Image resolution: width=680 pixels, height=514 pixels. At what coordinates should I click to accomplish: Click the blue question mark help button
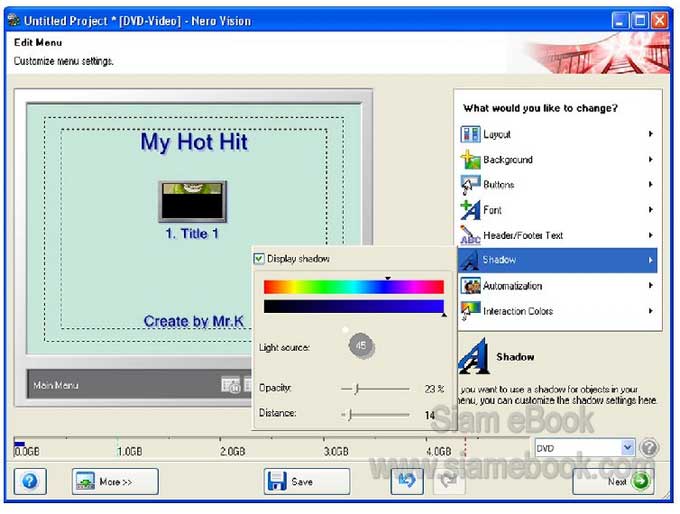(x=30, y=481)
